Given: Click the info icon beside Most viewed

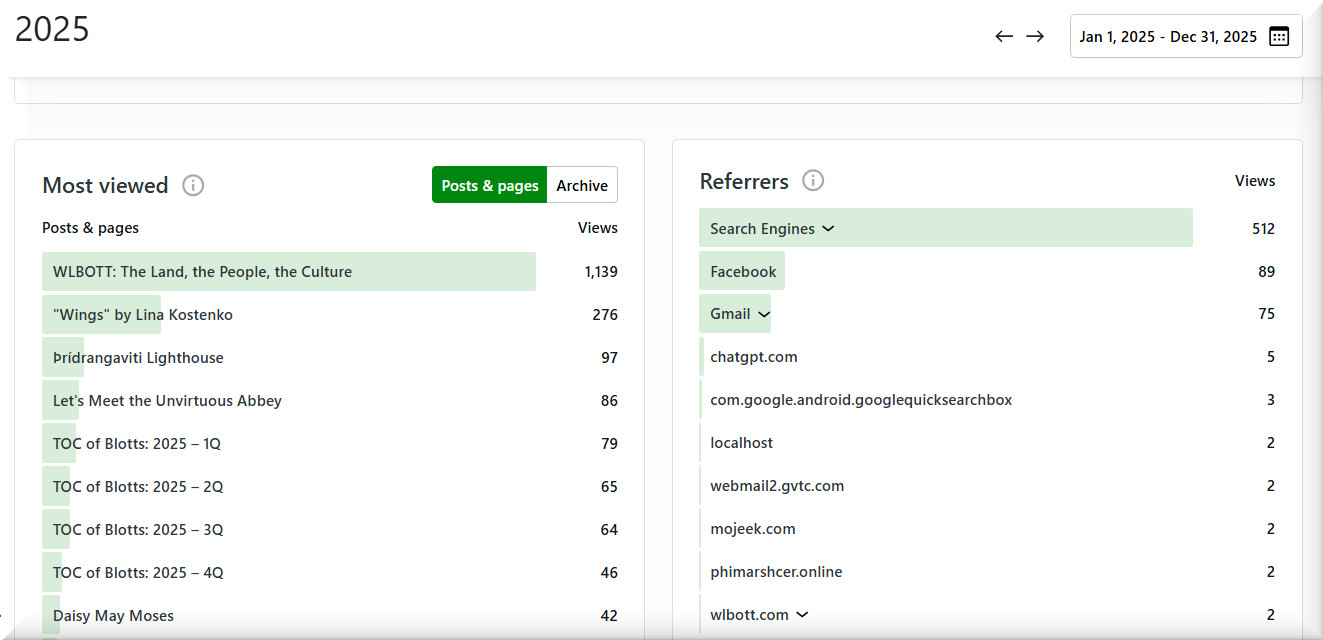Looking at the screenshot, I should click(x=193, y=186).
